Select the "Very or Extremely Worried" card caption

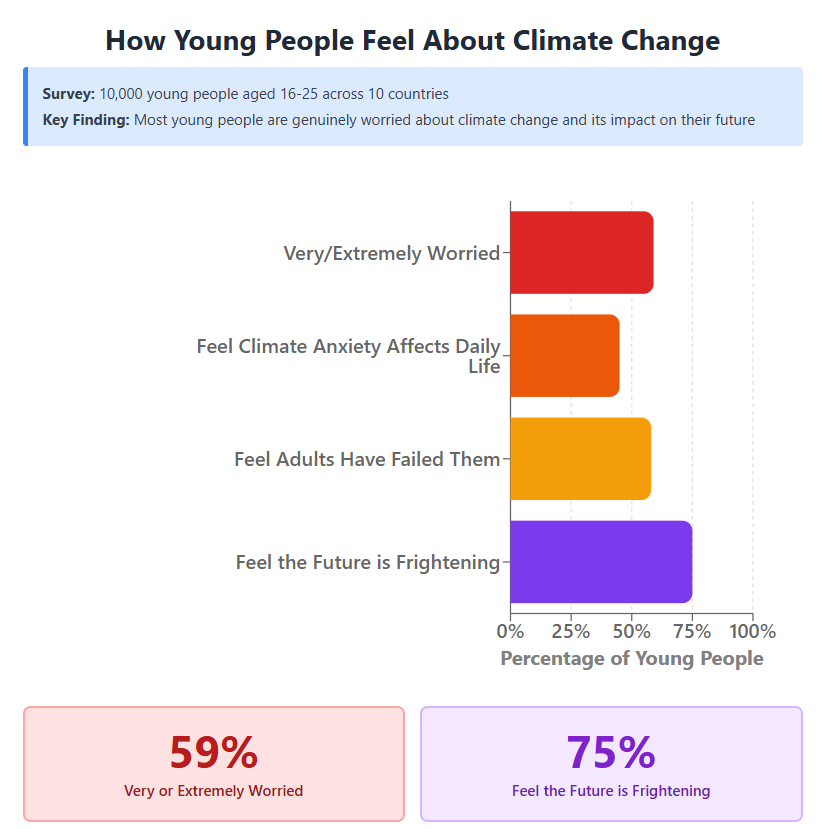pos(213,791)
